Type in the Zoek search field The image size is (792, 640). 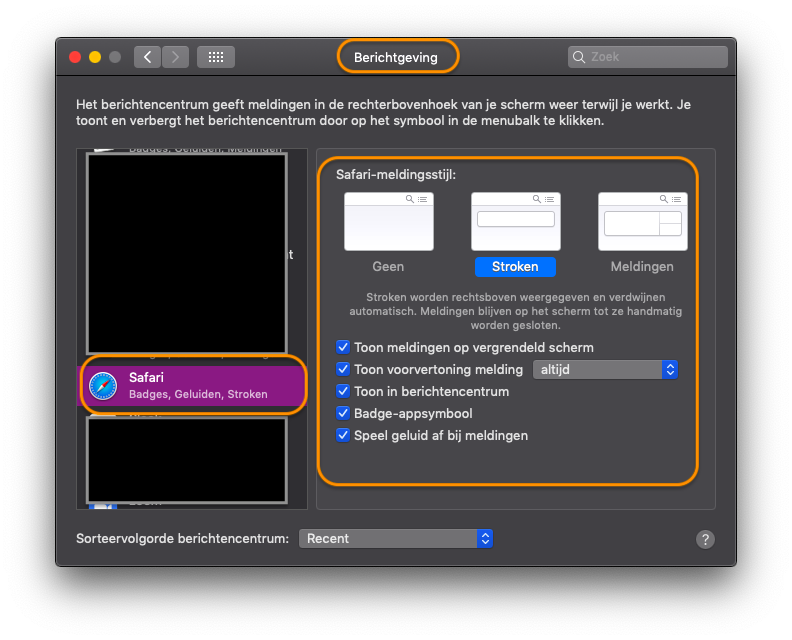[x=648, y=57]
